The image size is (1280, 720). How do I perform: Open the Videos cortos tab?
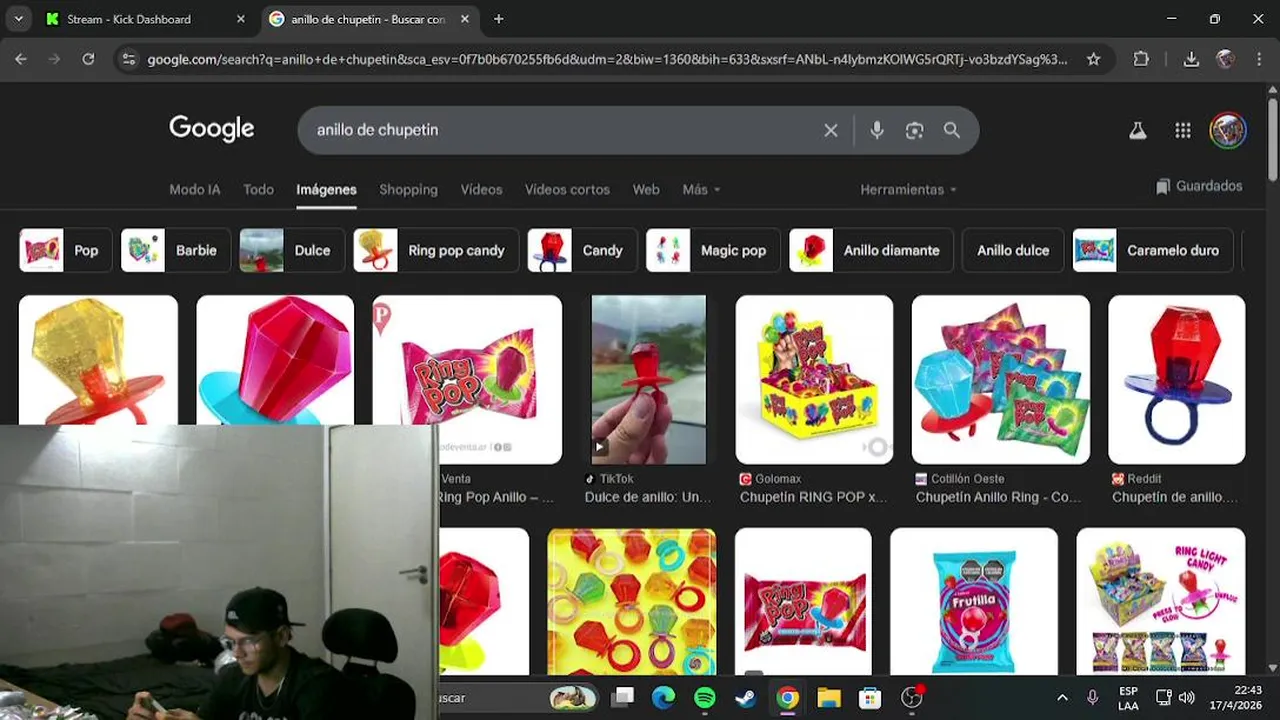coord(567,189)
